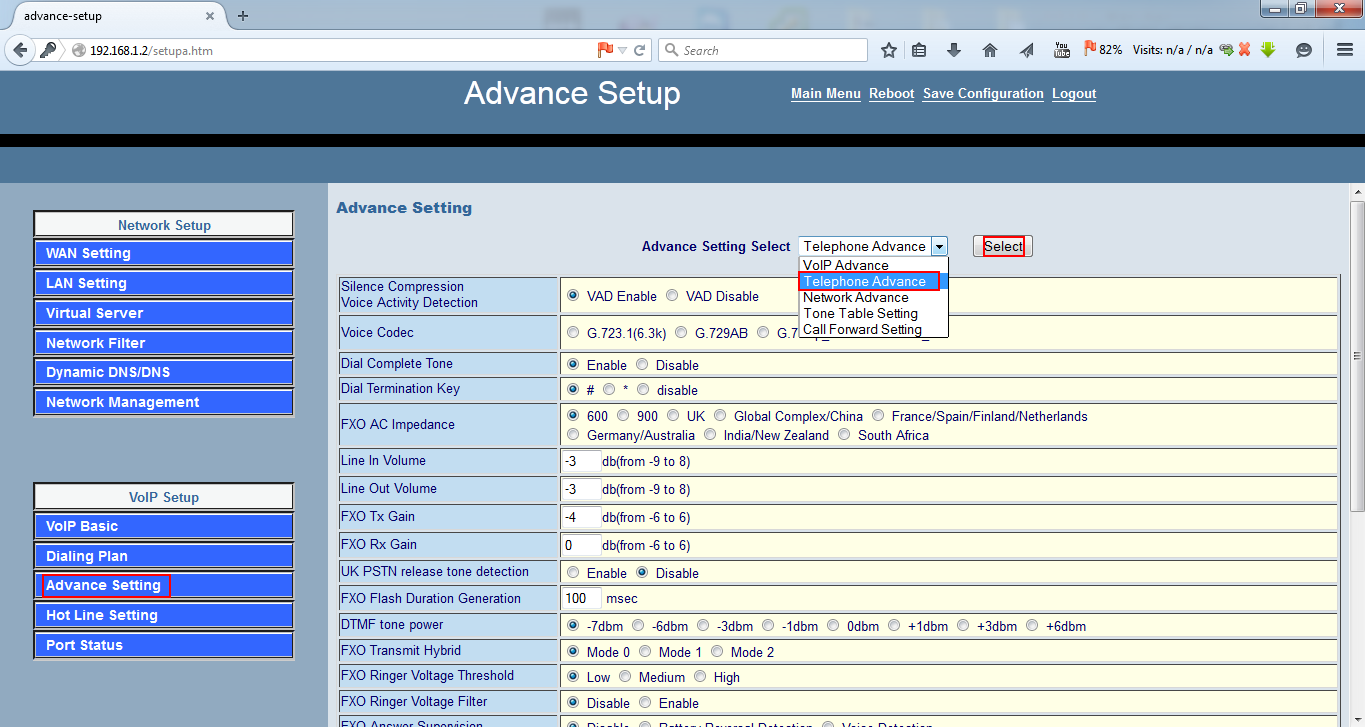The height and width of the screenshot is (727, 1365).
Task: Click the green download arrow icon
Action: [1268, 49]
